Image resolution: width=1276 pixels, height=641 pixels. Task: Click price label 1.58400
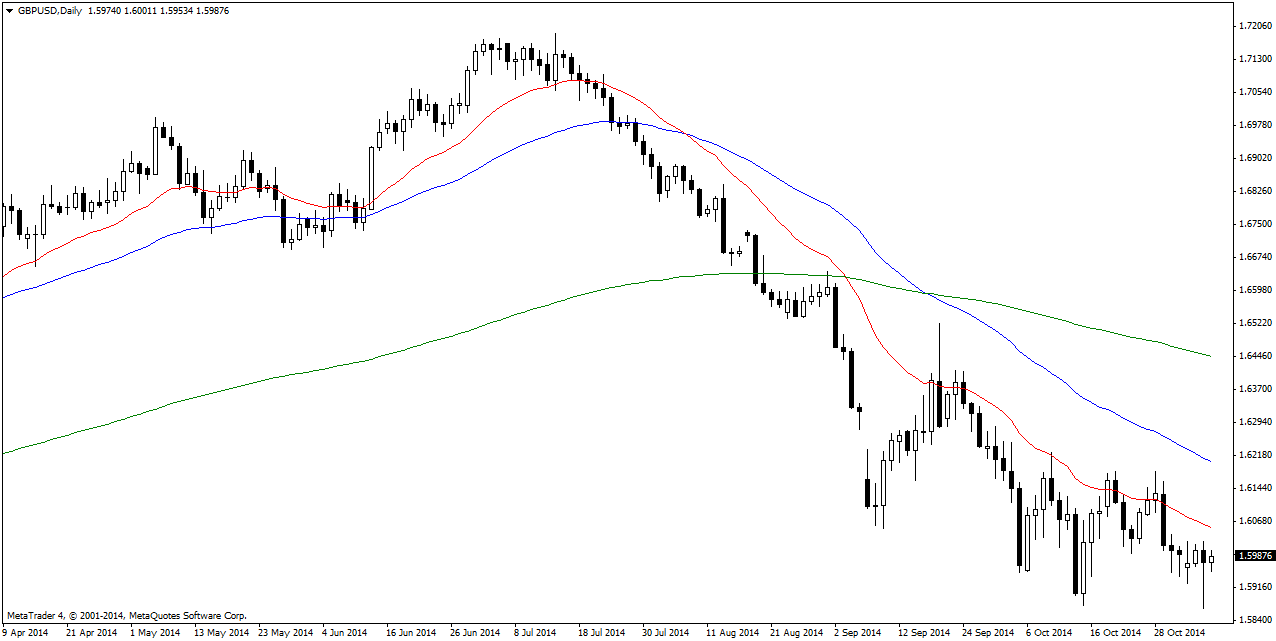[1255, 619]
